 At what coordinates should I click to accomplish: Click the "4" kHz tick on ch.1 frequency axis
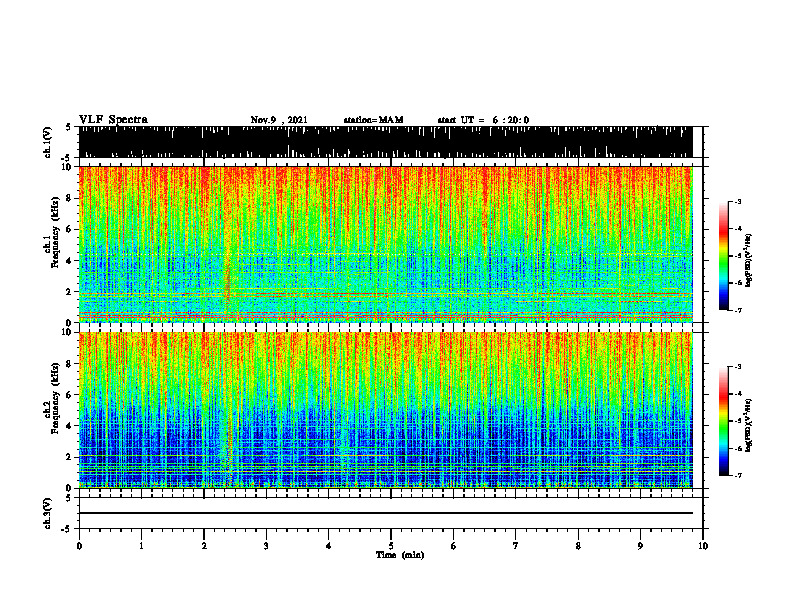click(x=69, y=261)
